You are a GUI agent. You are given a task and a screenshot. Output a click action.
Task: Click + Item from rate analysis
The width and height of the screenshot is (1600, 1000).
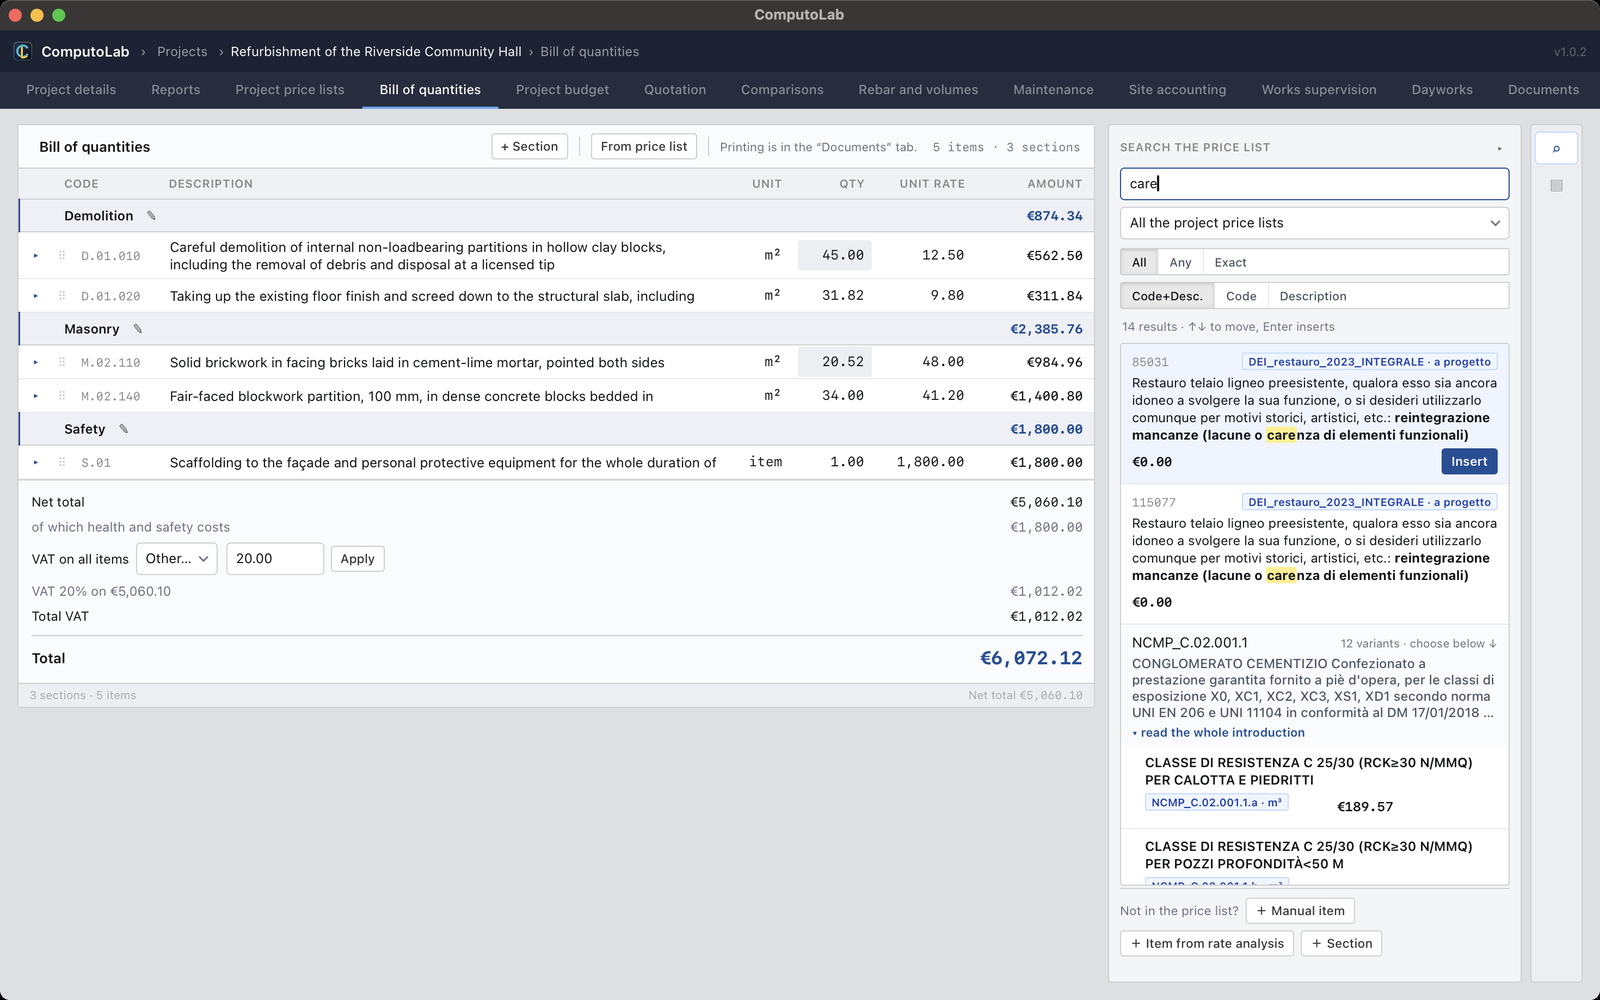[x=1207, y=944]
